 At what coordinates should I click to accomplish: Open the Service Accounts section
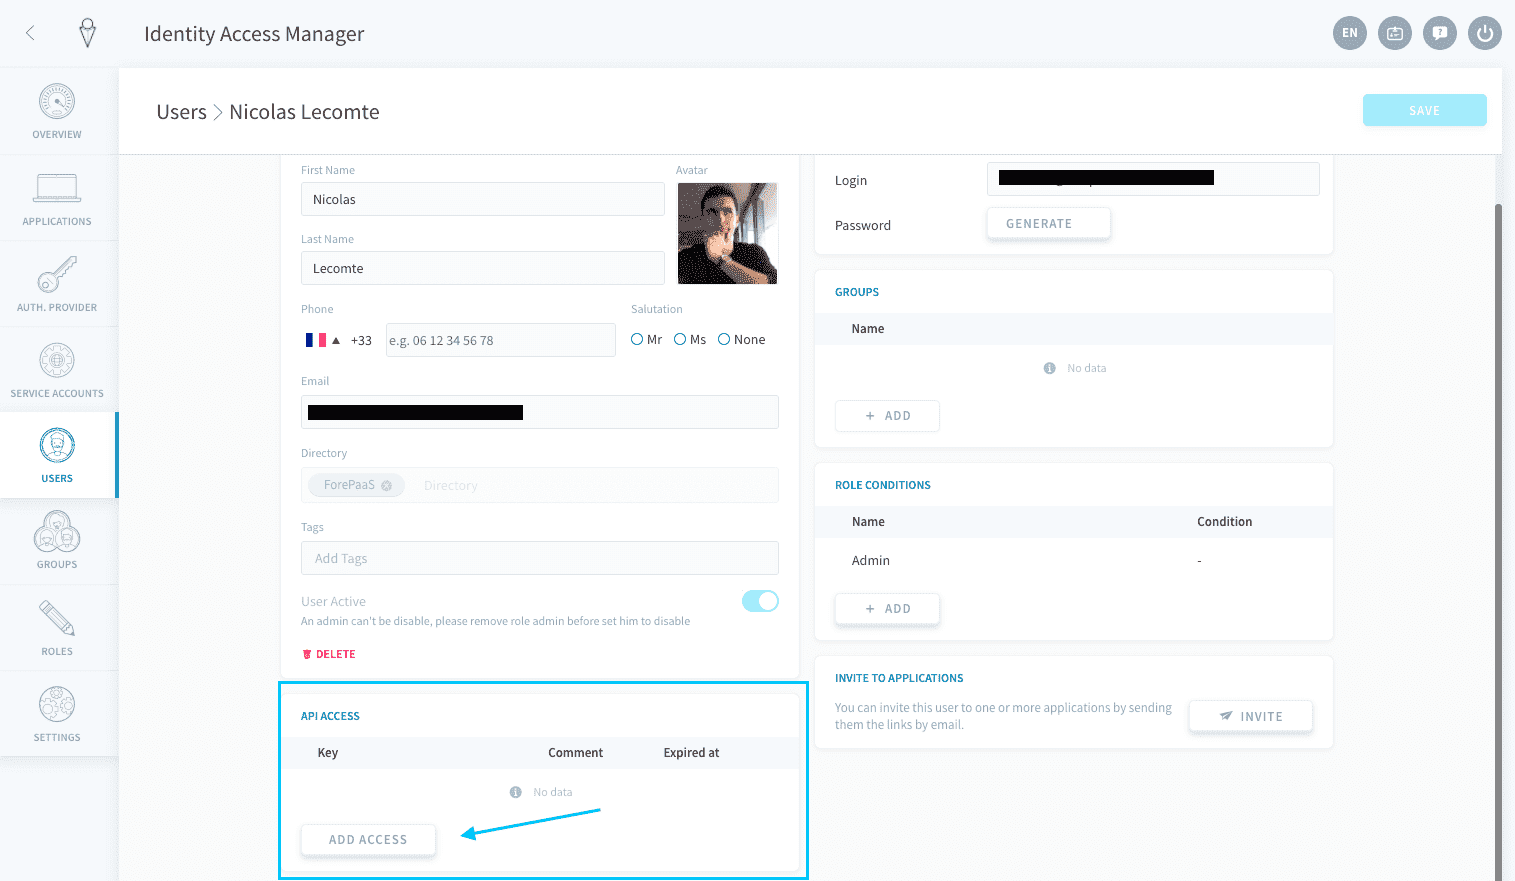click(x=57, y=370)
